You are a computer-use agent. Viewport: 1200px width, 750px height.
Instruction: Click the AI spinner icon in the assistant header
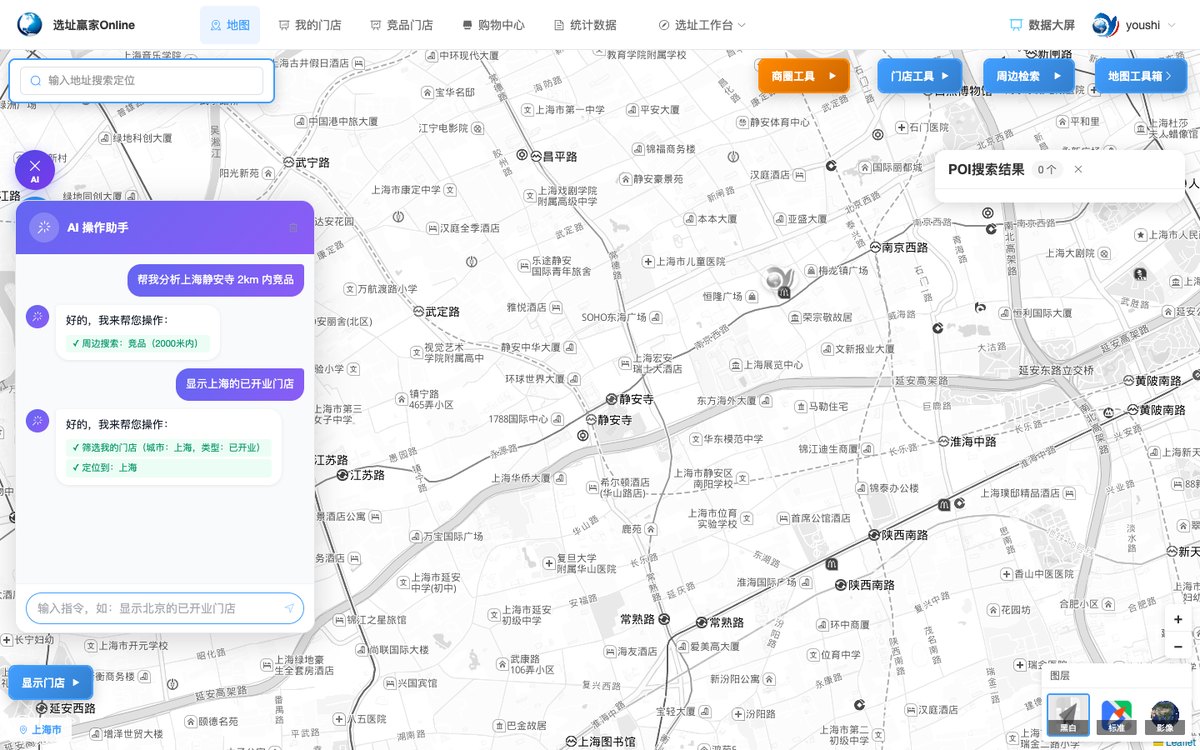click(44, 228)
